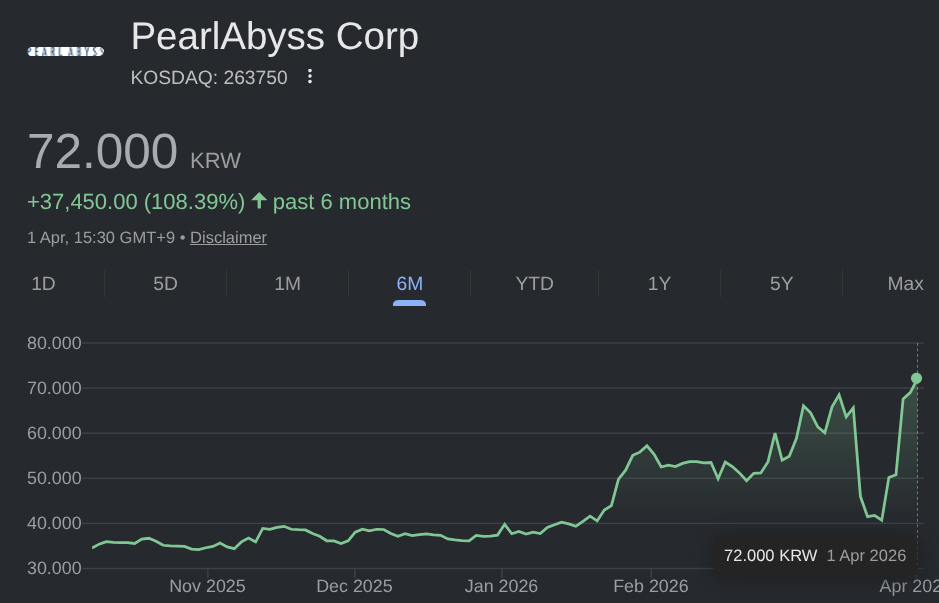Click the past 6 months text
939x603 pixels.
tap(341, 202)
